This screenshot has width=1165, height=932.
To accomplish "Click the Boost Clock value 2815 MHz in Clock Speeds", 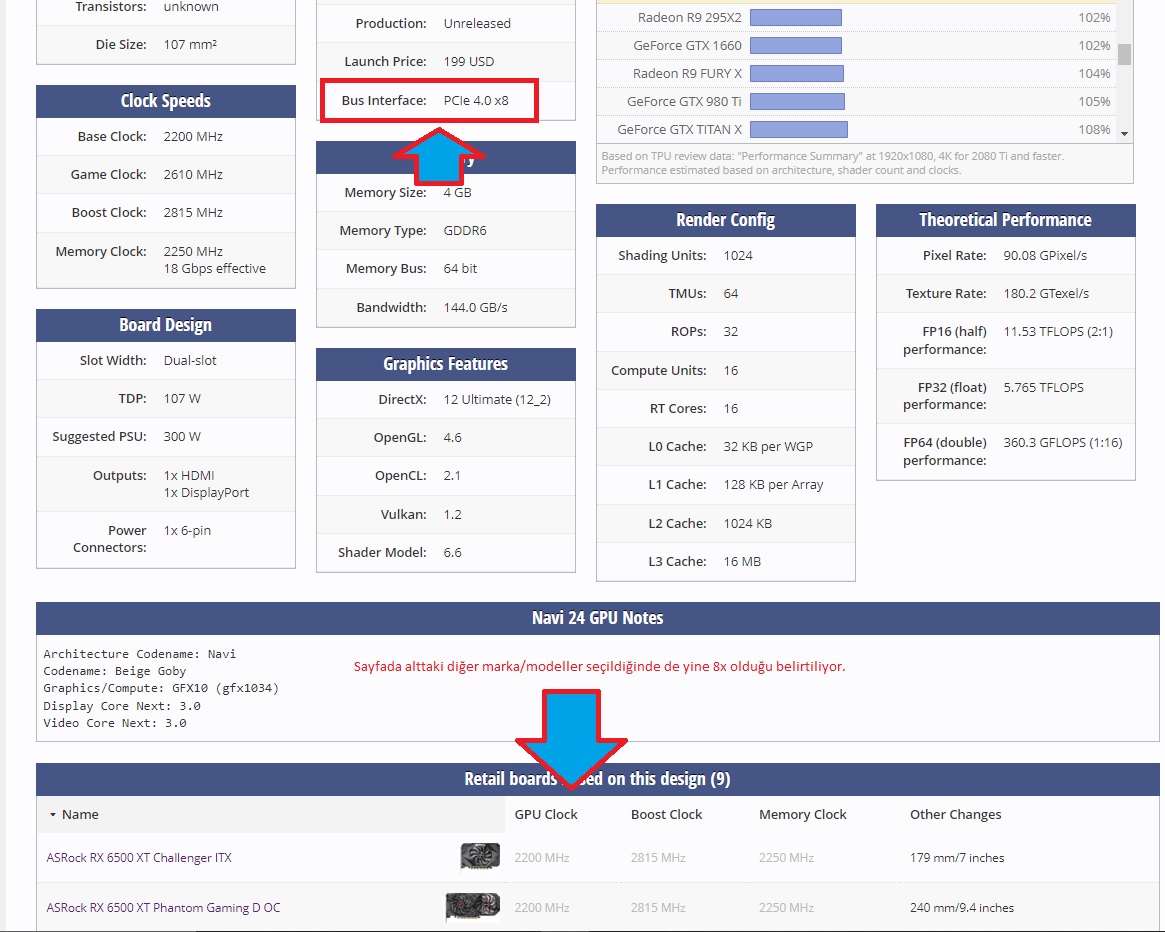I will click(193, 213).
